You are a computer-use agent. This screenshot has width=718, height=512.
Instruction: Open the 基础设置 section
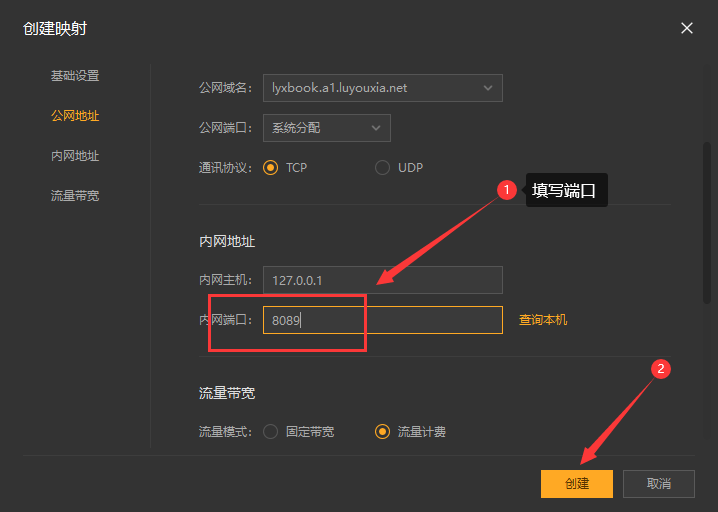[75, 76]
